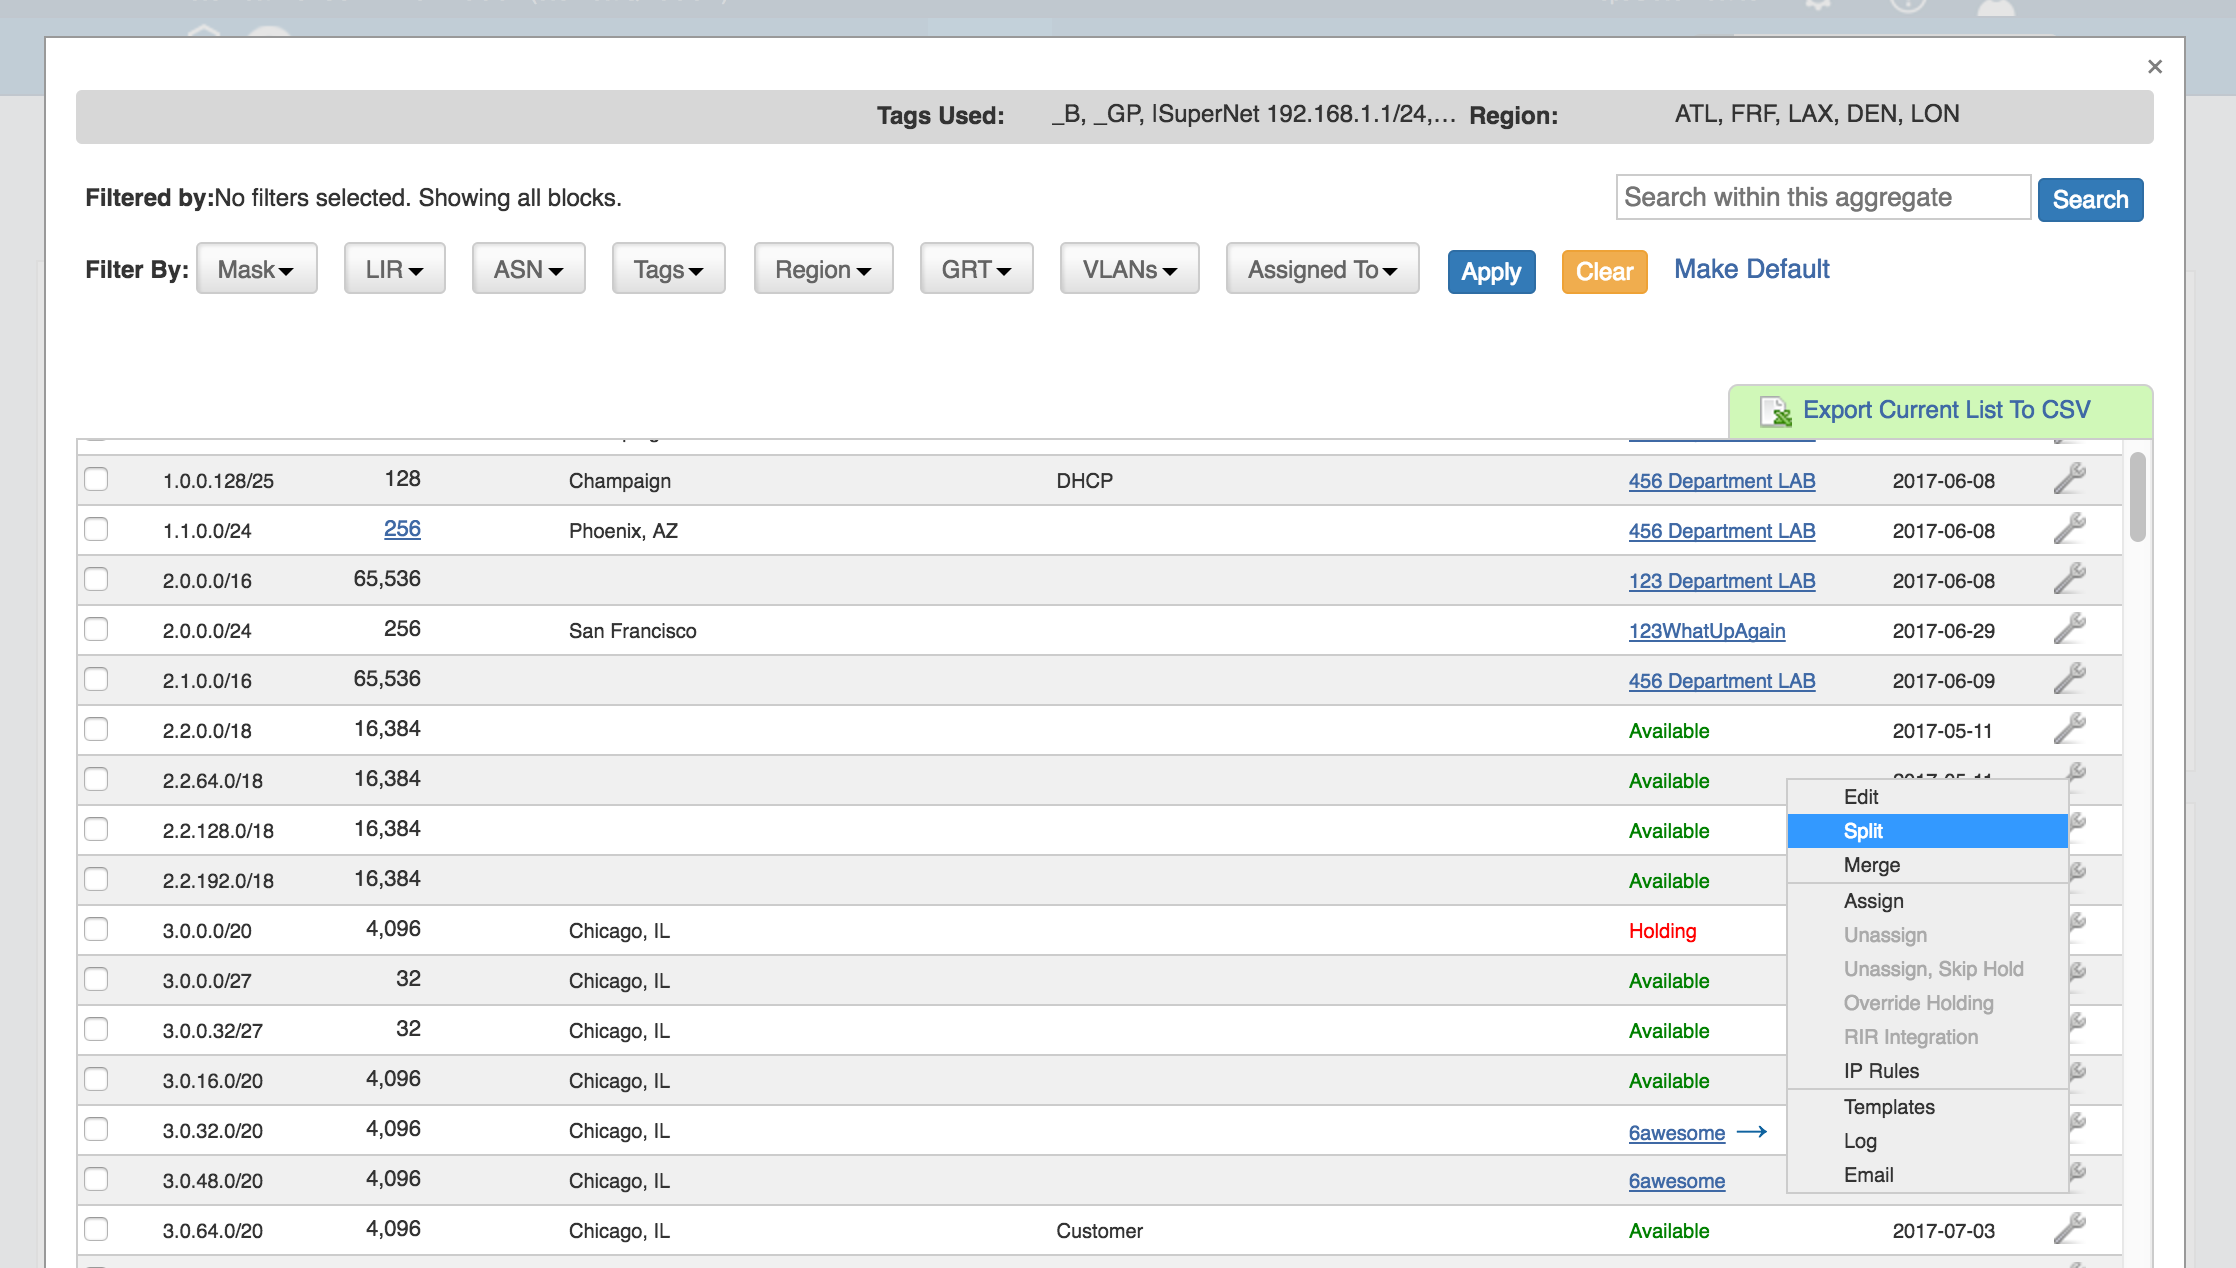
Task: Tick the 3.0.0.0/20 row checkbox
Action: click(x=96, y=929)
